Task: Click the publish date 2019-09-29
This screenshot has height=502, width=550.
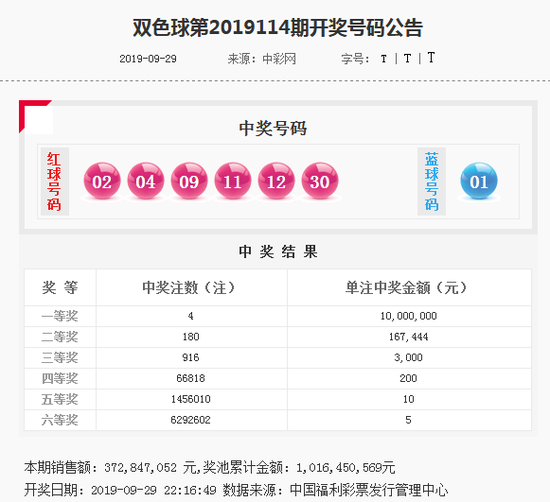Action: pos(148,59)
